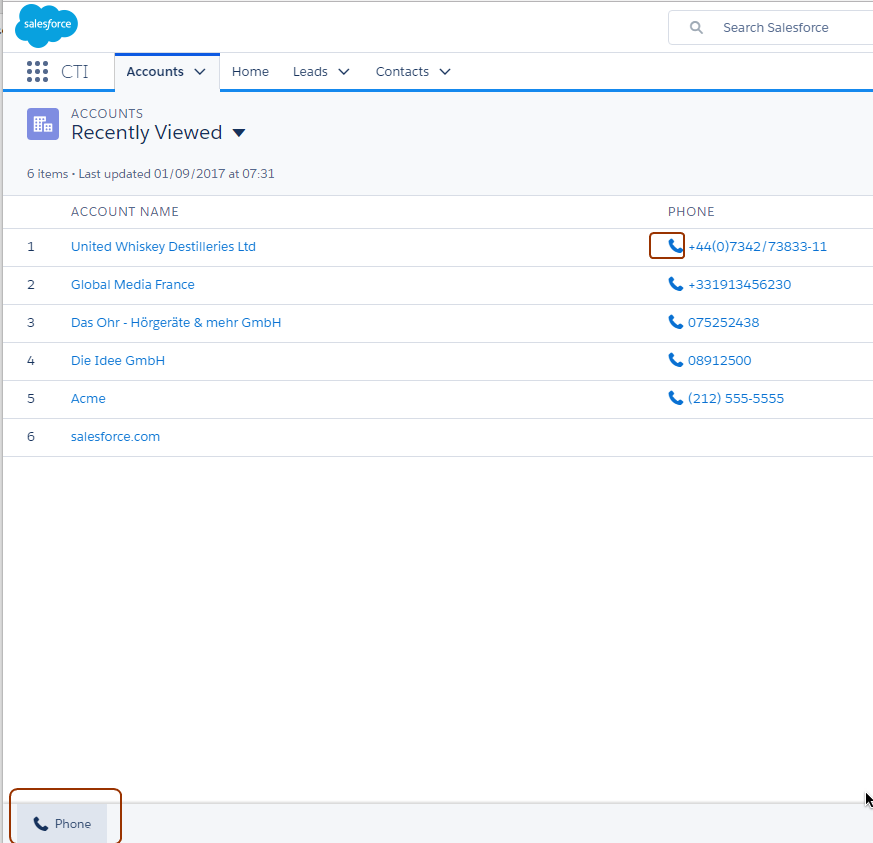Click the Phone column header
This screenshot has width=873, height=843.
[x=691, y=212]
